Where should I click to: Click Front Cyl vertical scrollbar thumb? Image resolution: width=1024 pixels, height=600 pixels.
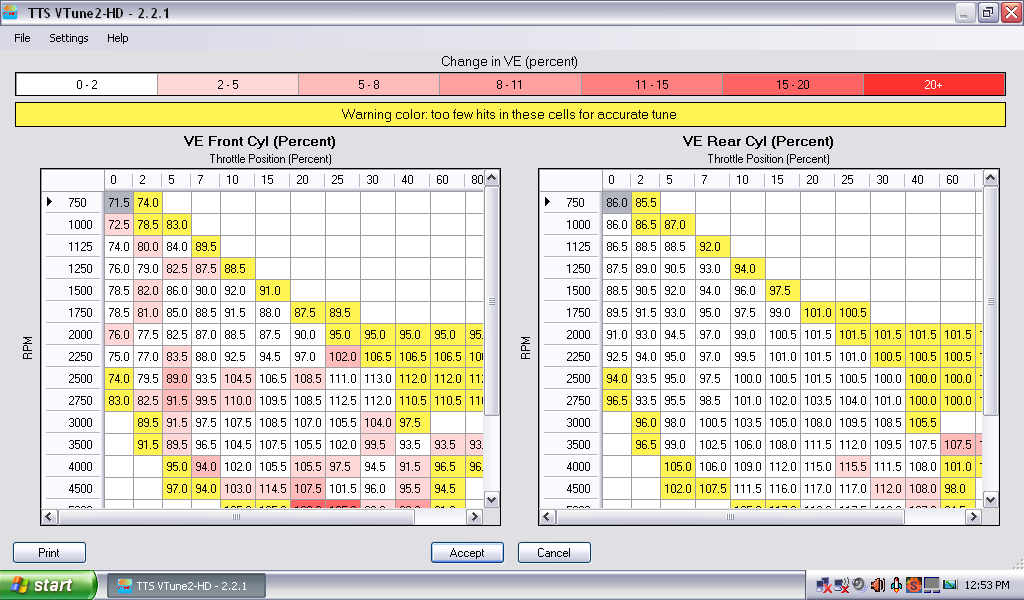[x=492, y=301]
